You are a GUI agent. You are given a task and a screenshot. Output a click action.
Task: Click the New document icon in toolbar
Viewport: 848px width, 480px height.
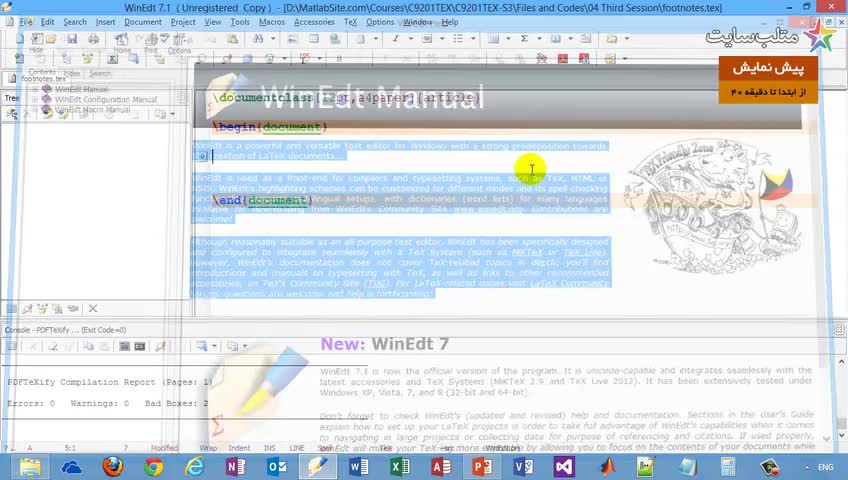coord(19,39)
